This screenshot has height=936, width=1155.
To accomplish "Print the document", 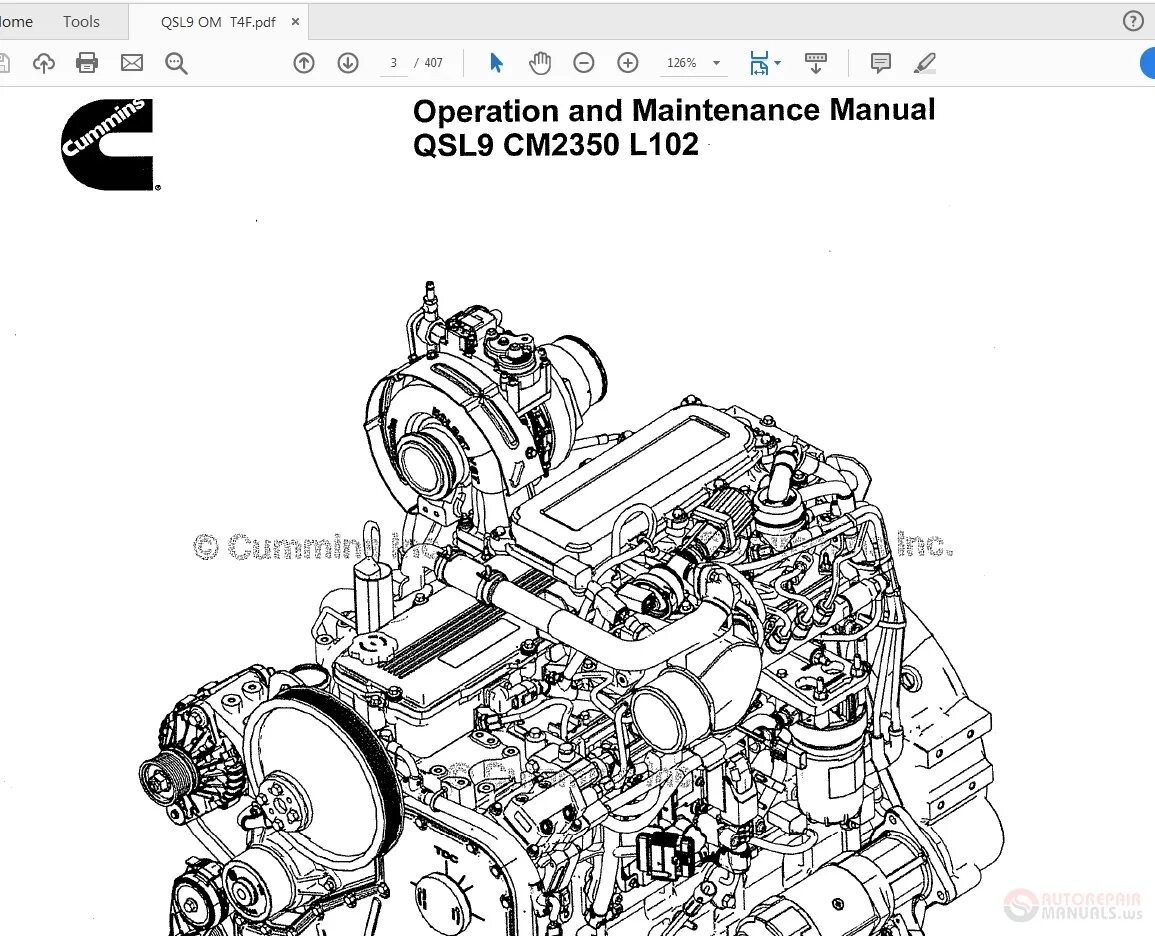I will click(x=87, y=63).
